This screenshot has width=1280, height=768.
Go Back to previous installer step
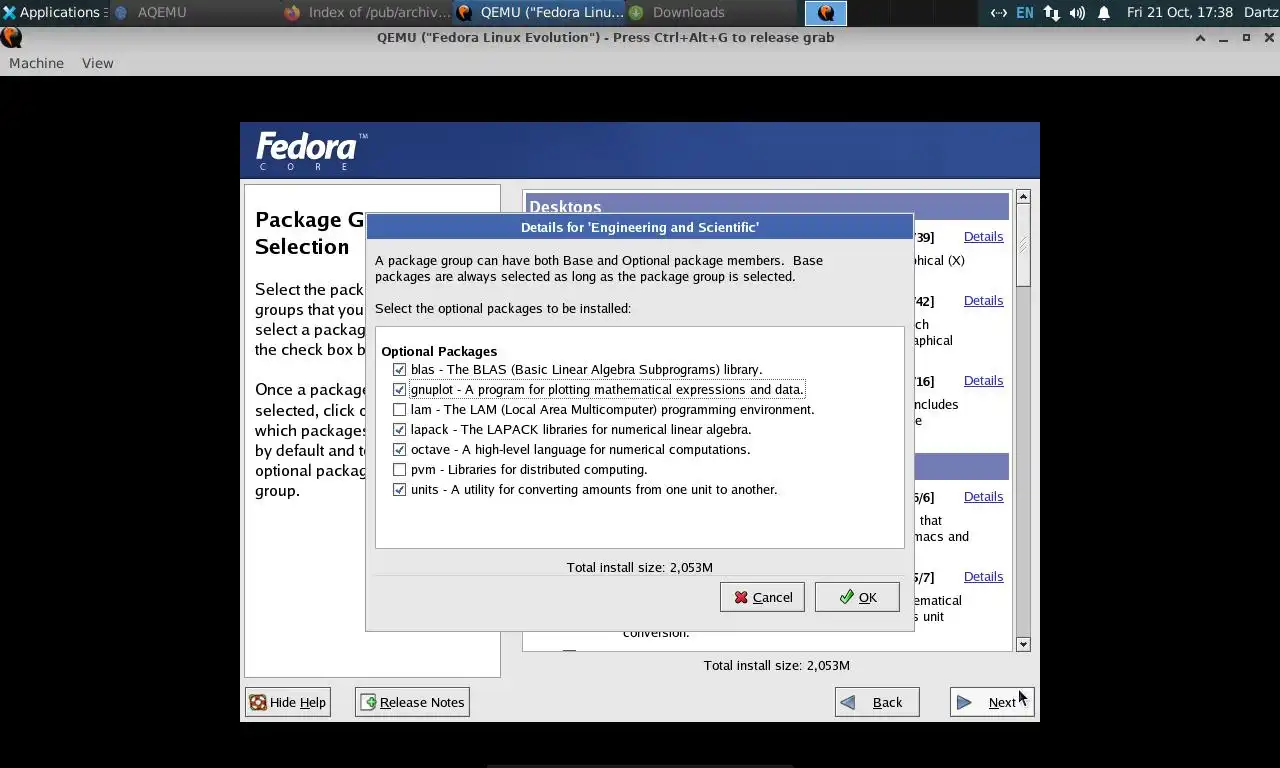[877, 702]
